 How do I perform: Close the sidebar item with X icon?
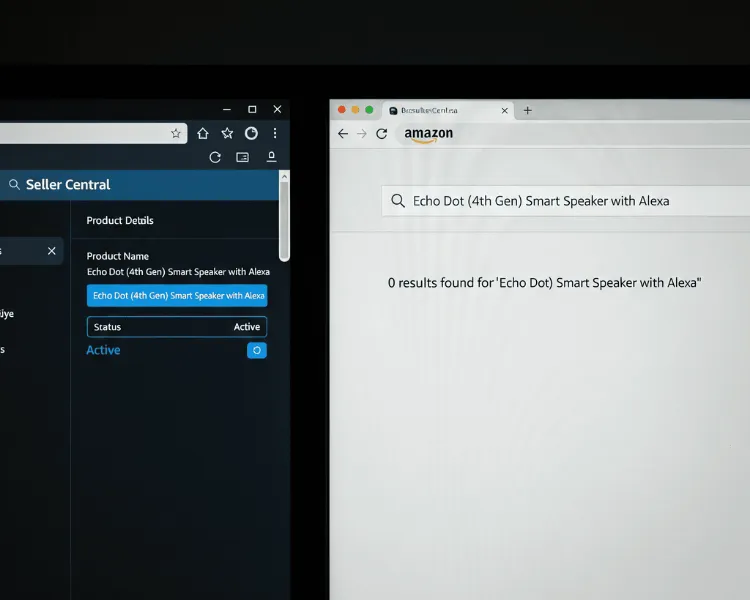[x=52, y=251]
